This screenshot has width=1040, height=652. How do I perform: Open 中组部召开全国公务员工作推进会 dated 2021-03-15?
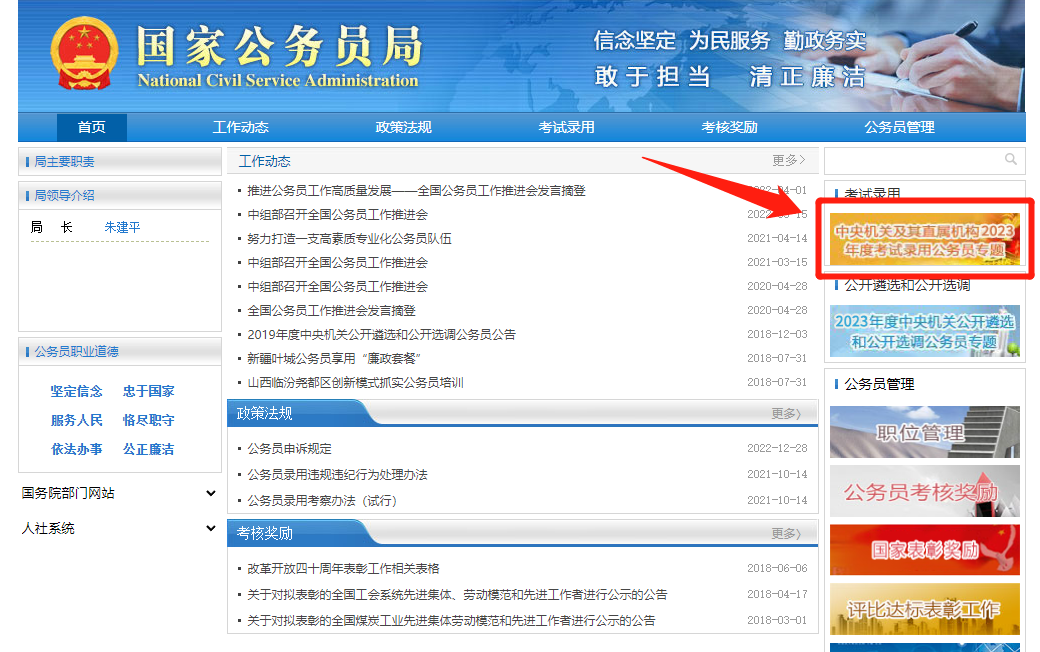click(338, 263)
